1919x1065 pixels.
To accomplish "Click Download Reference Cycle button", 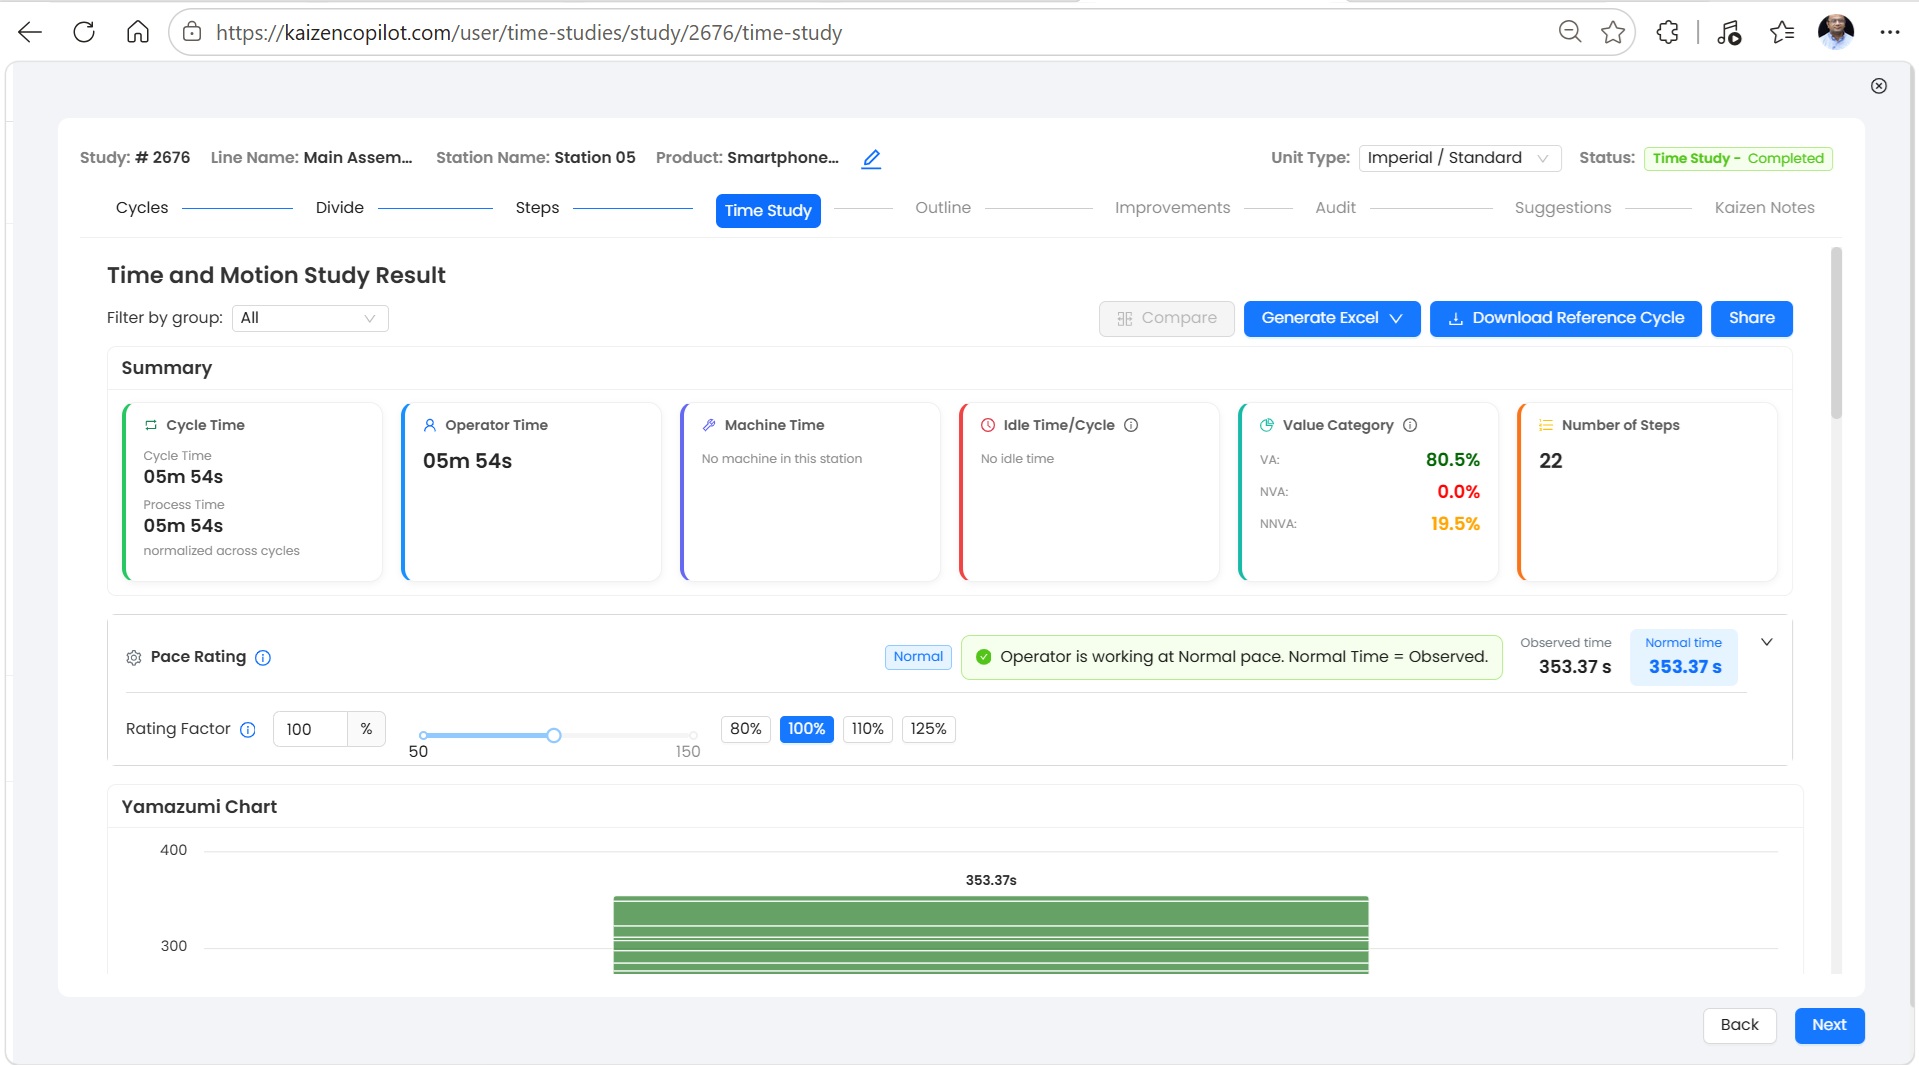I will pos(1565,318).
